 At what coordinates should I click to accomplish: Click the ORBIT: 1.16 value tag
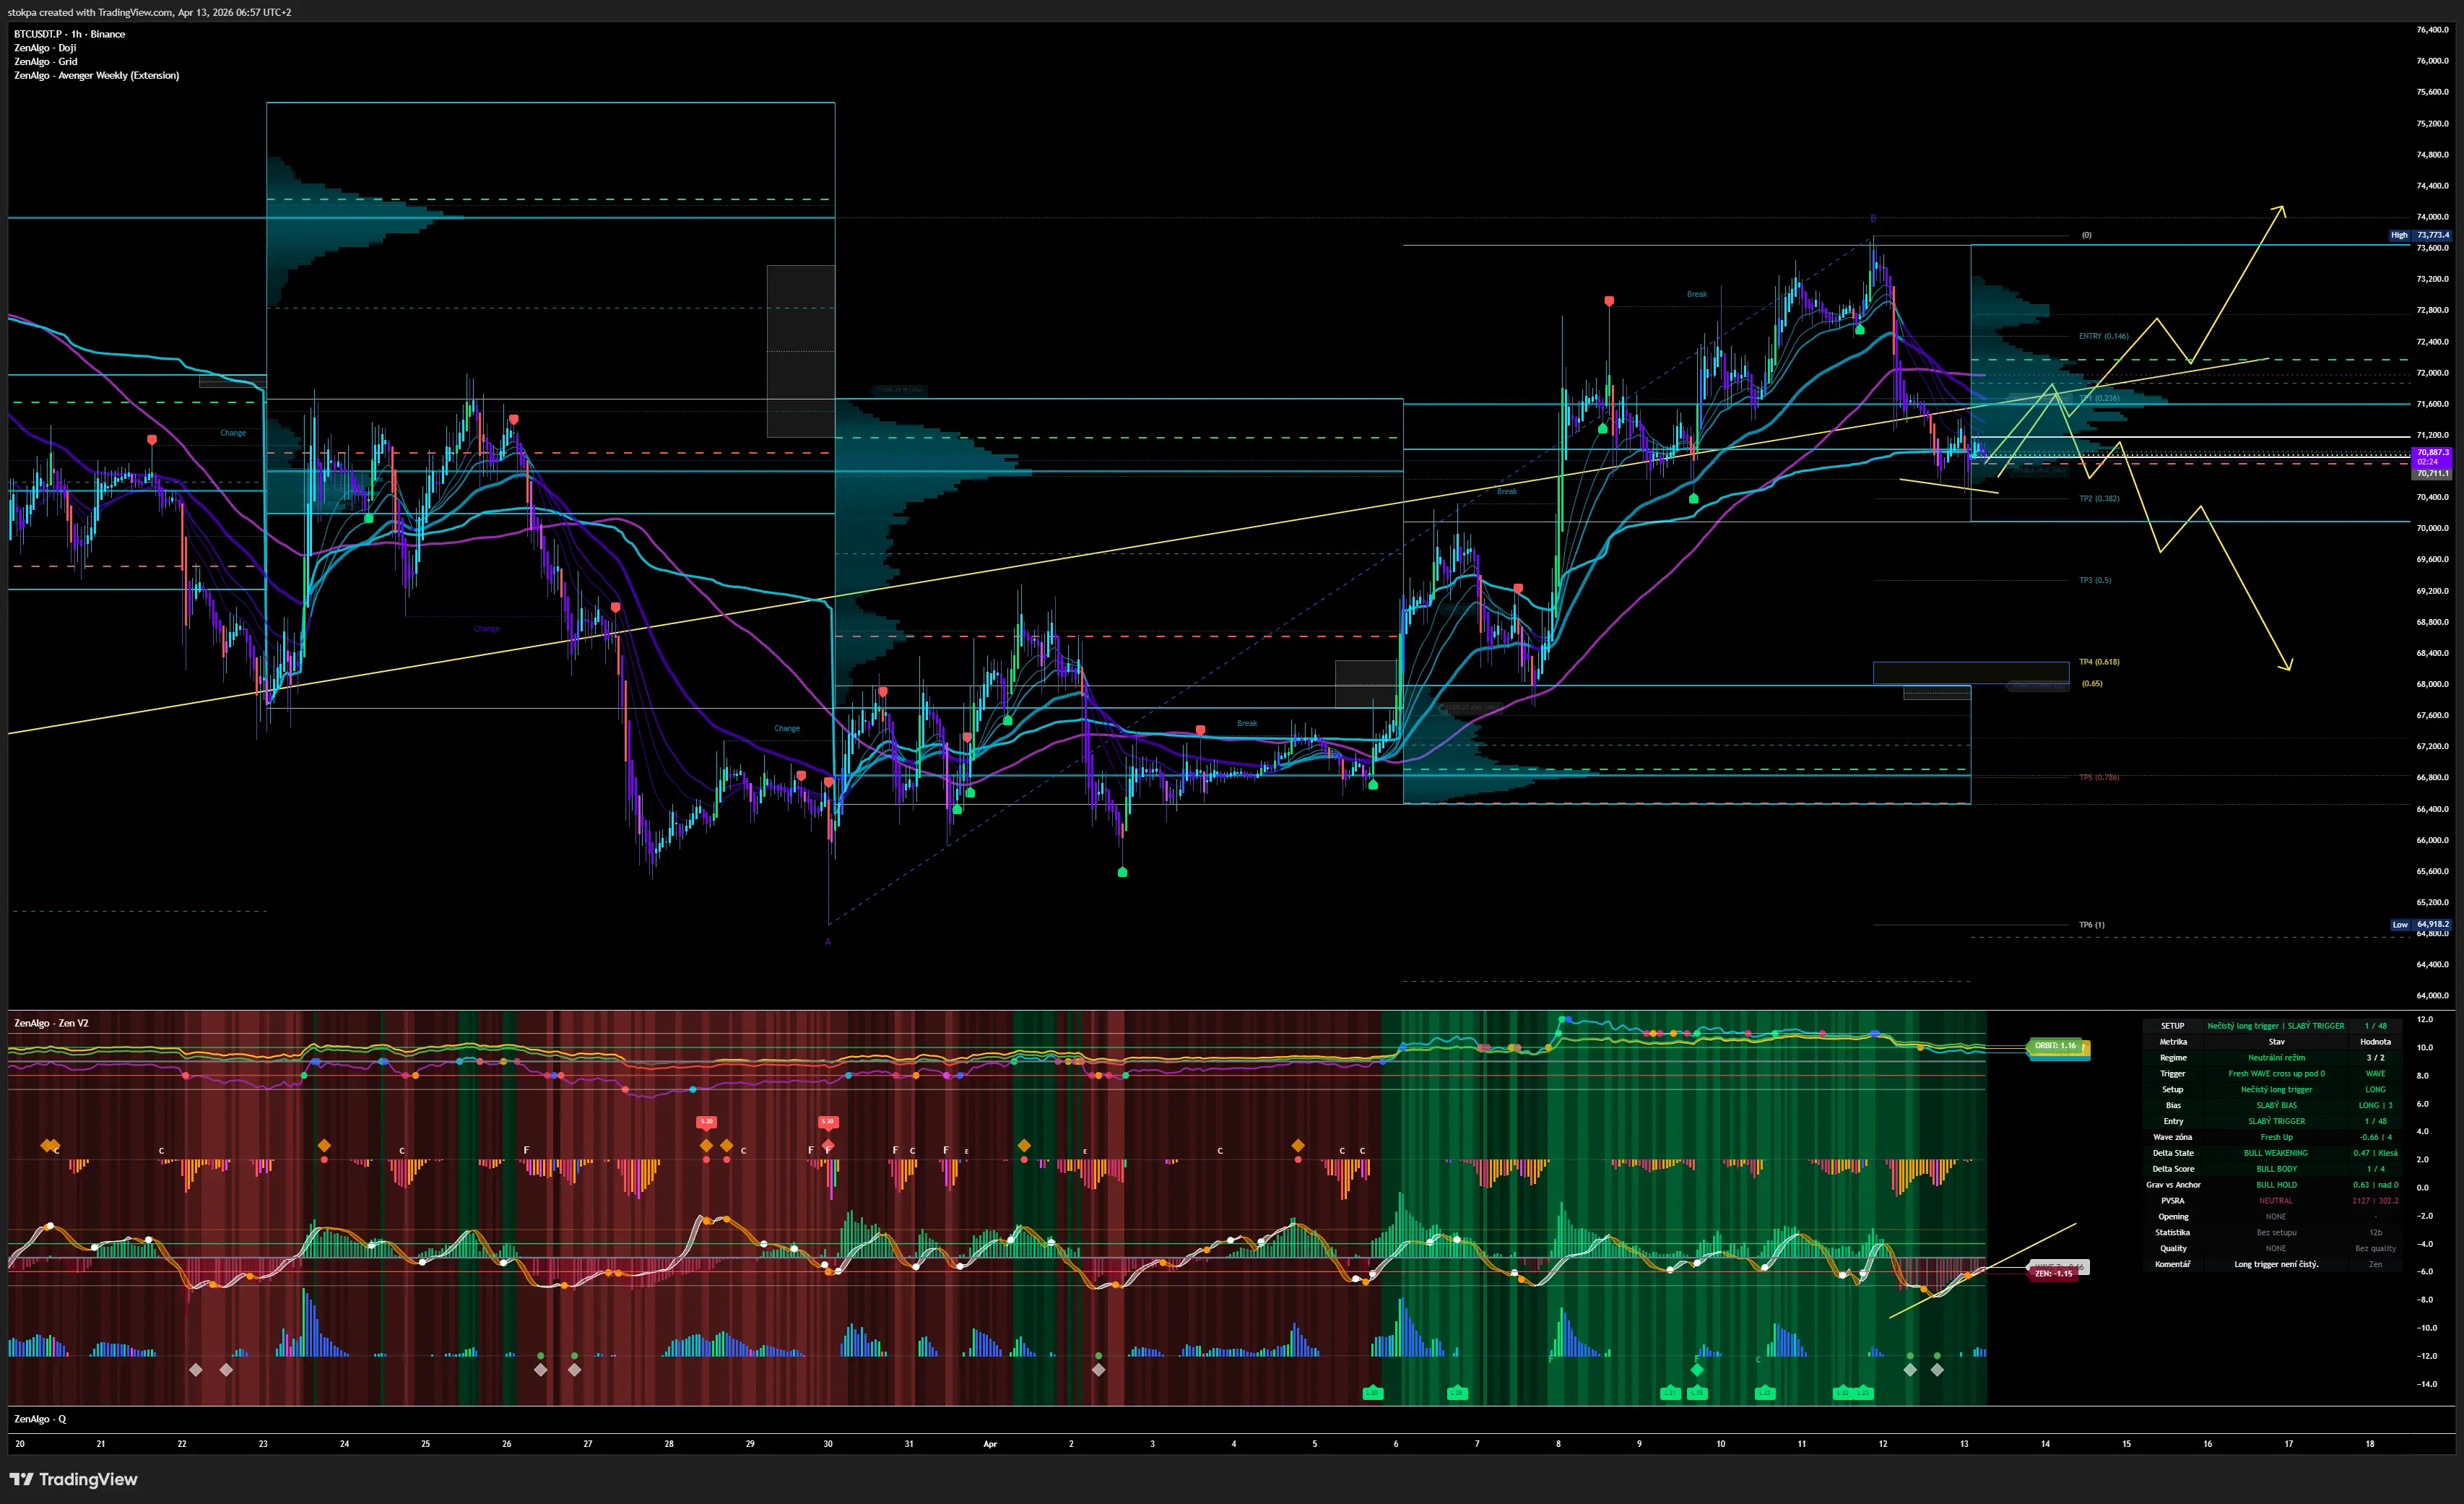pyautogui.click(x=2055, y=1046)
